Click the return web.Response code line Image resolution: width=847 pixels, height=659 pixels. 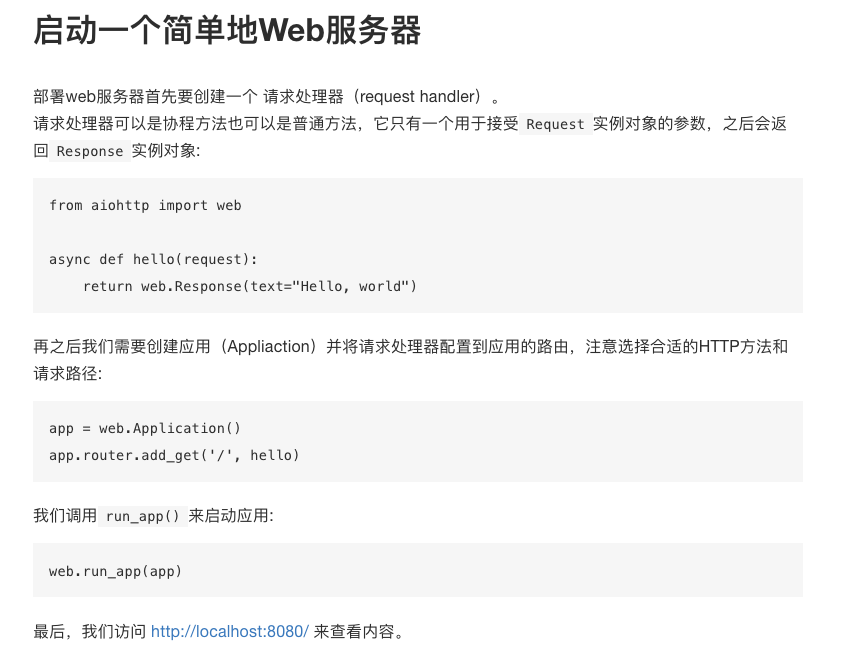[x=250, y=286]
